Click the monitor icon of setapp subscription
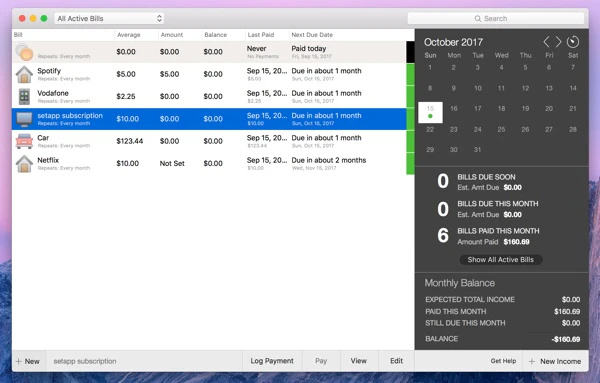The image size is (600, 383). coord(24,119)
